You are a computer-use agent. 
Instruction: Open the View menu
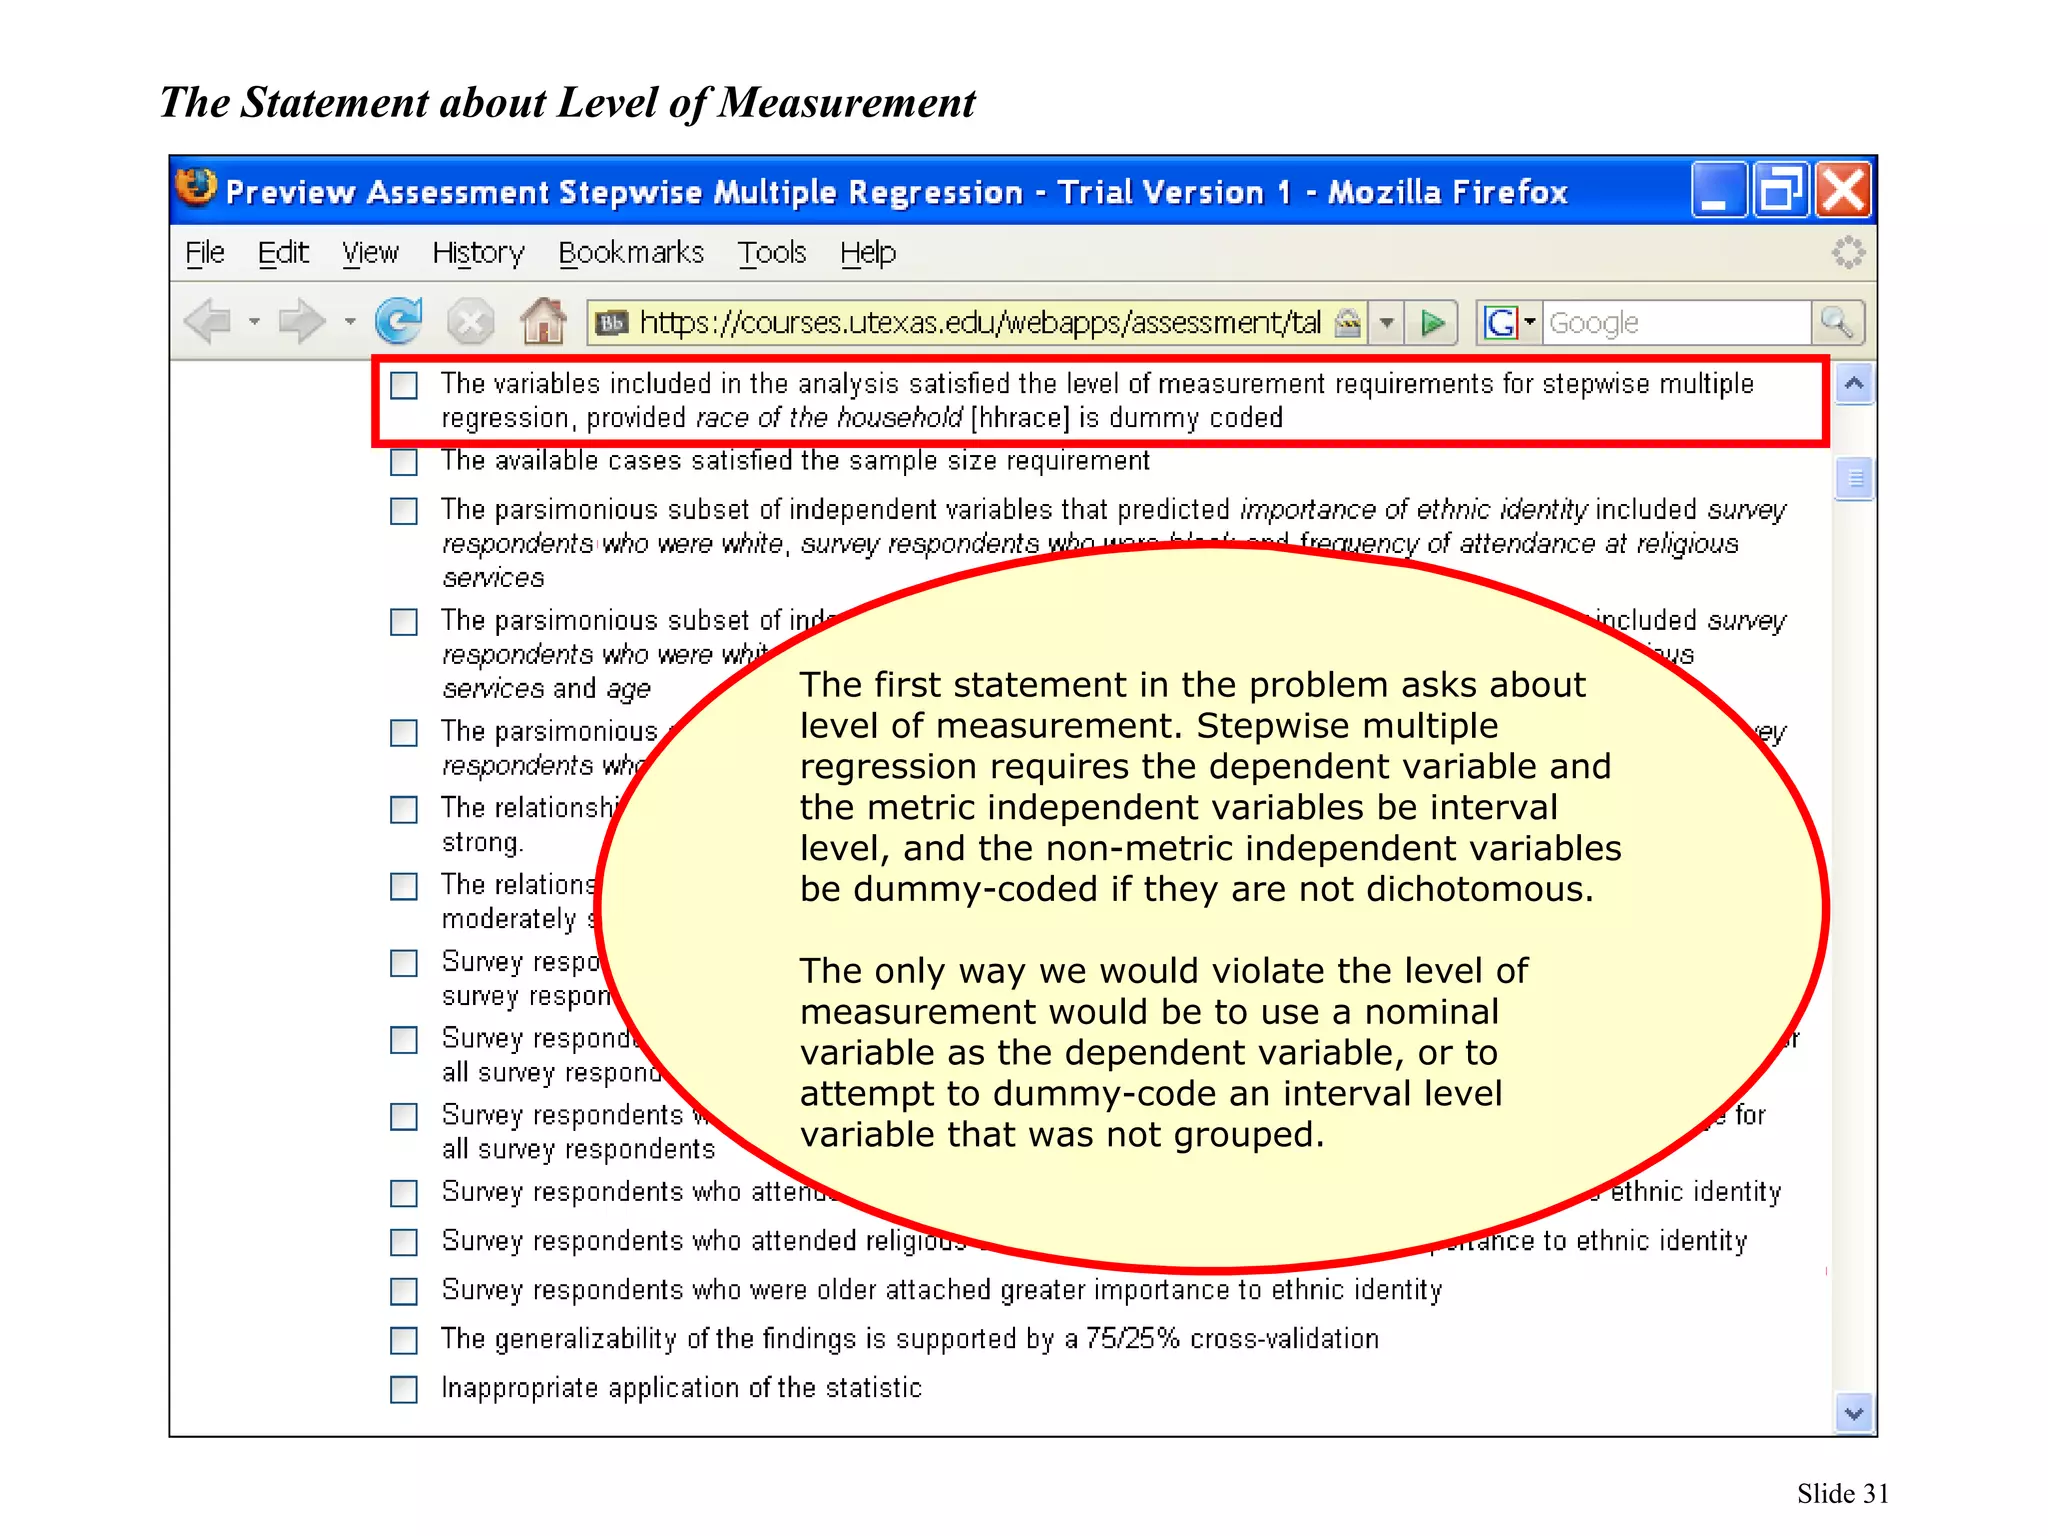(370, 253)
